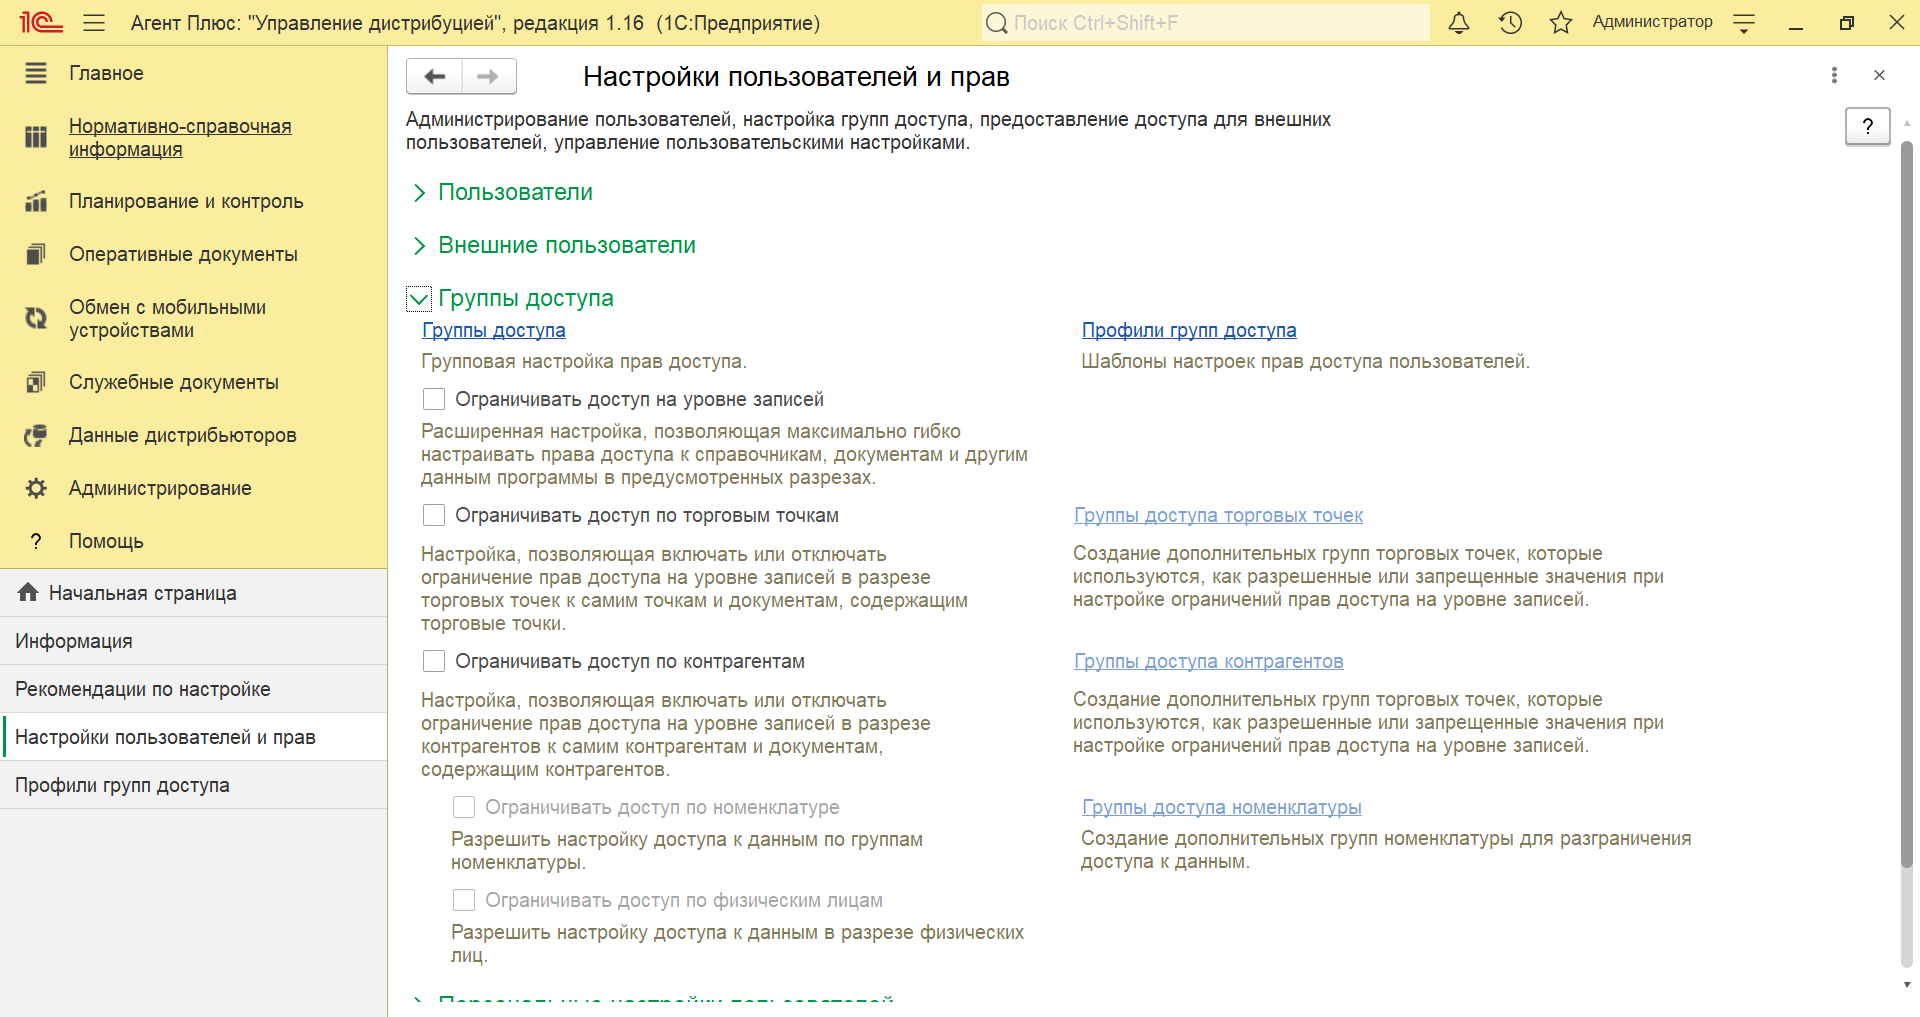
Task: Toggle Ограничивать доступ по номенклатуре checkbox
Action: click(x=464, y=807)
